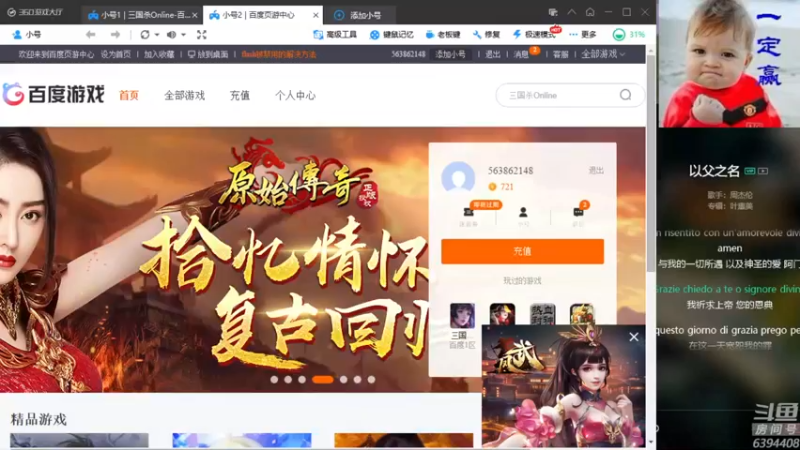
Task: Click 加入收藏 link
Action: pos(159,54)
